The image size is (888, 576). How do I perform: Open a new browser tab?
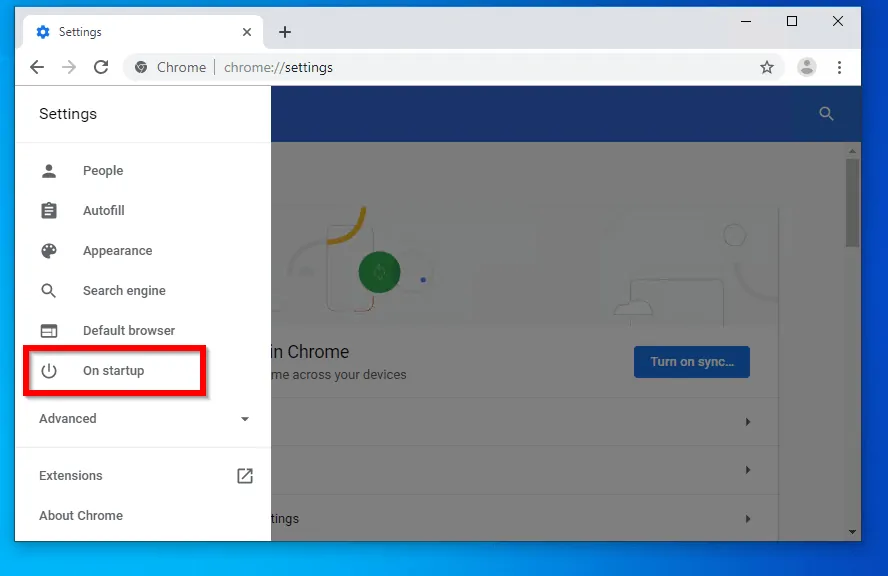coord(285,31)
